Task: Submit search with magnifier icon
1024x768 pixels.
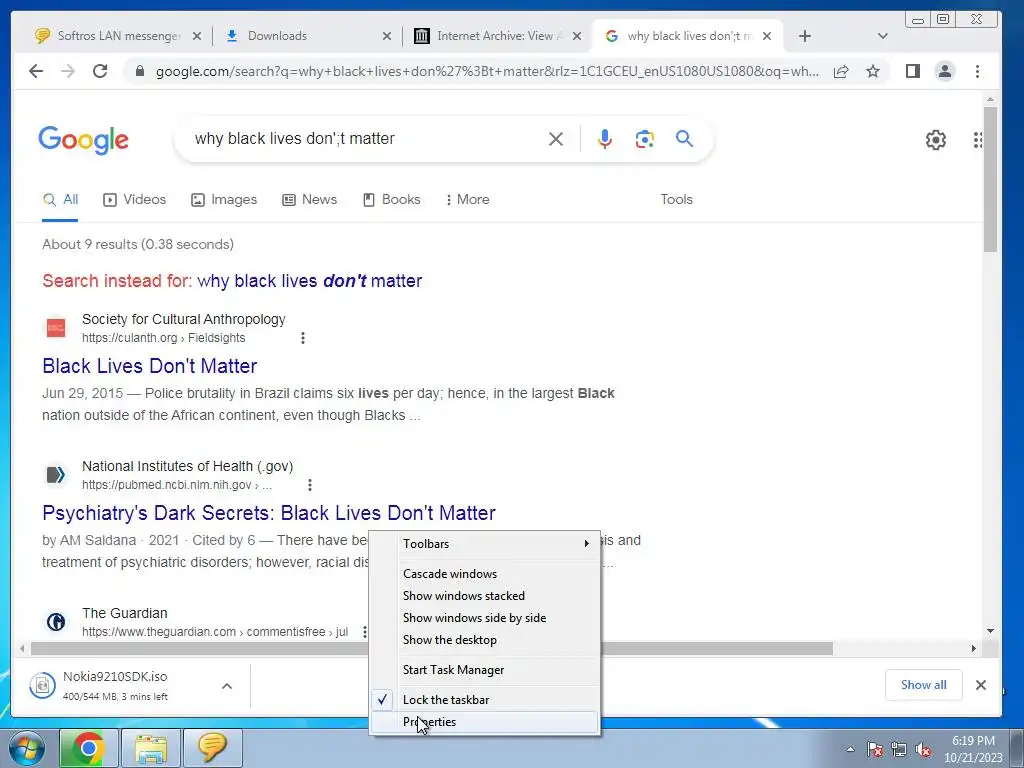Action: (684, 138)
